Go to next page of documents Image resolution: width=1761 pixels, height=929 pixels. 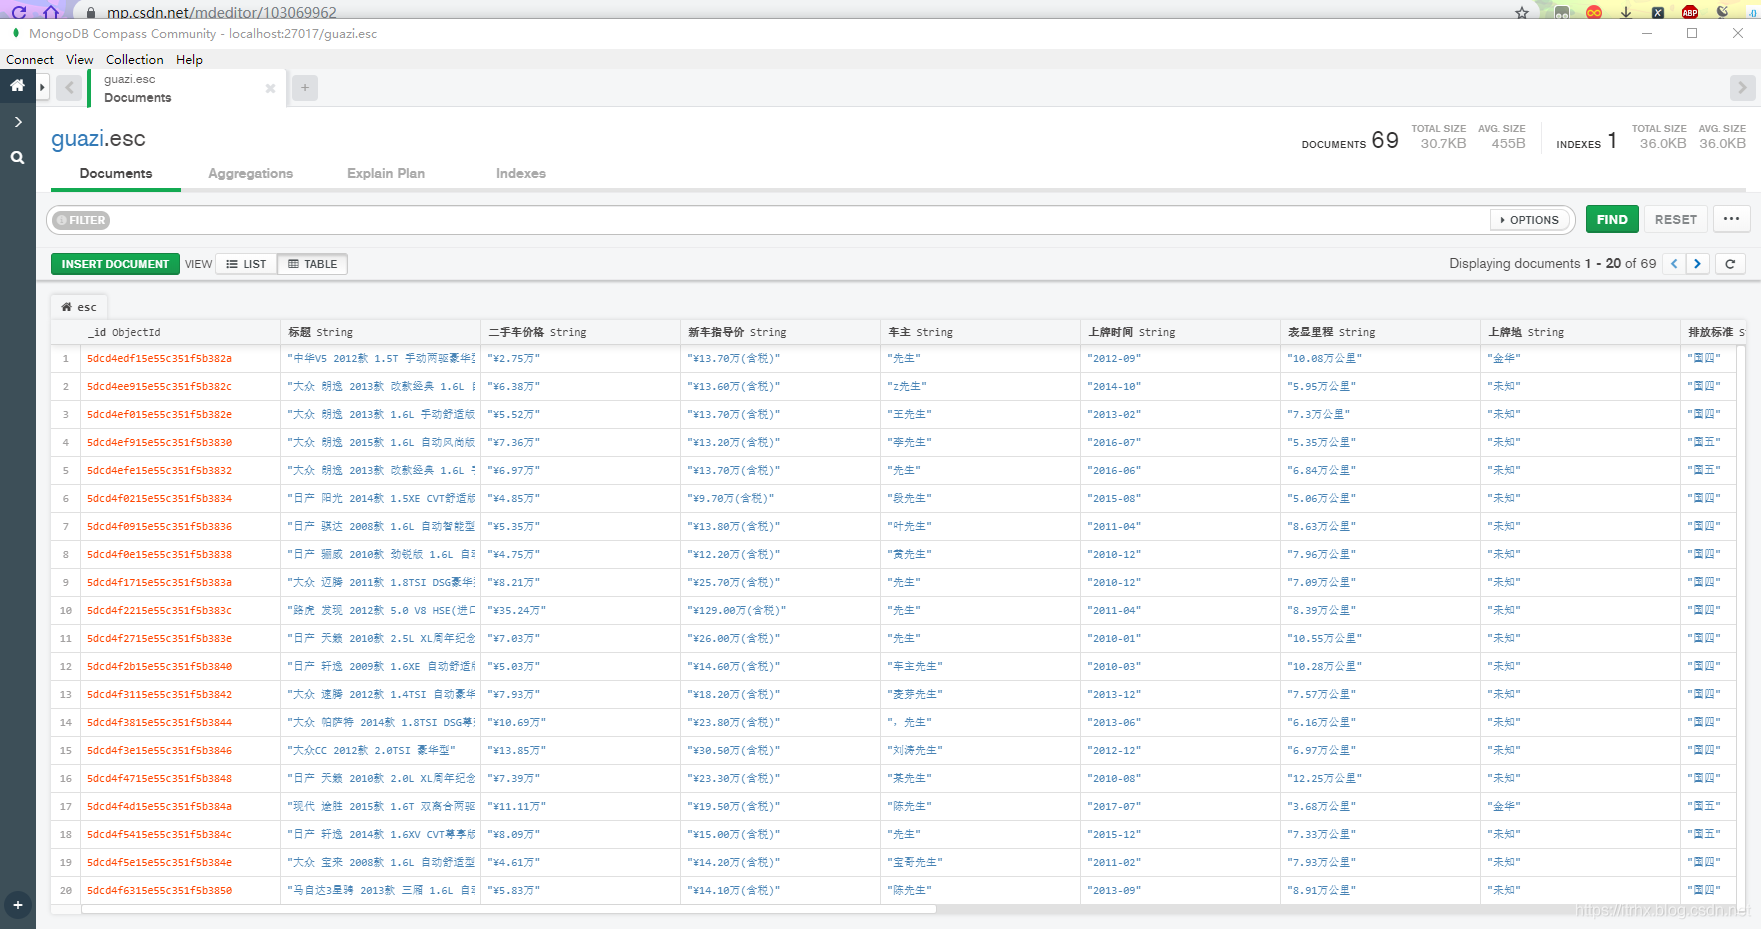click(1697, 264)
